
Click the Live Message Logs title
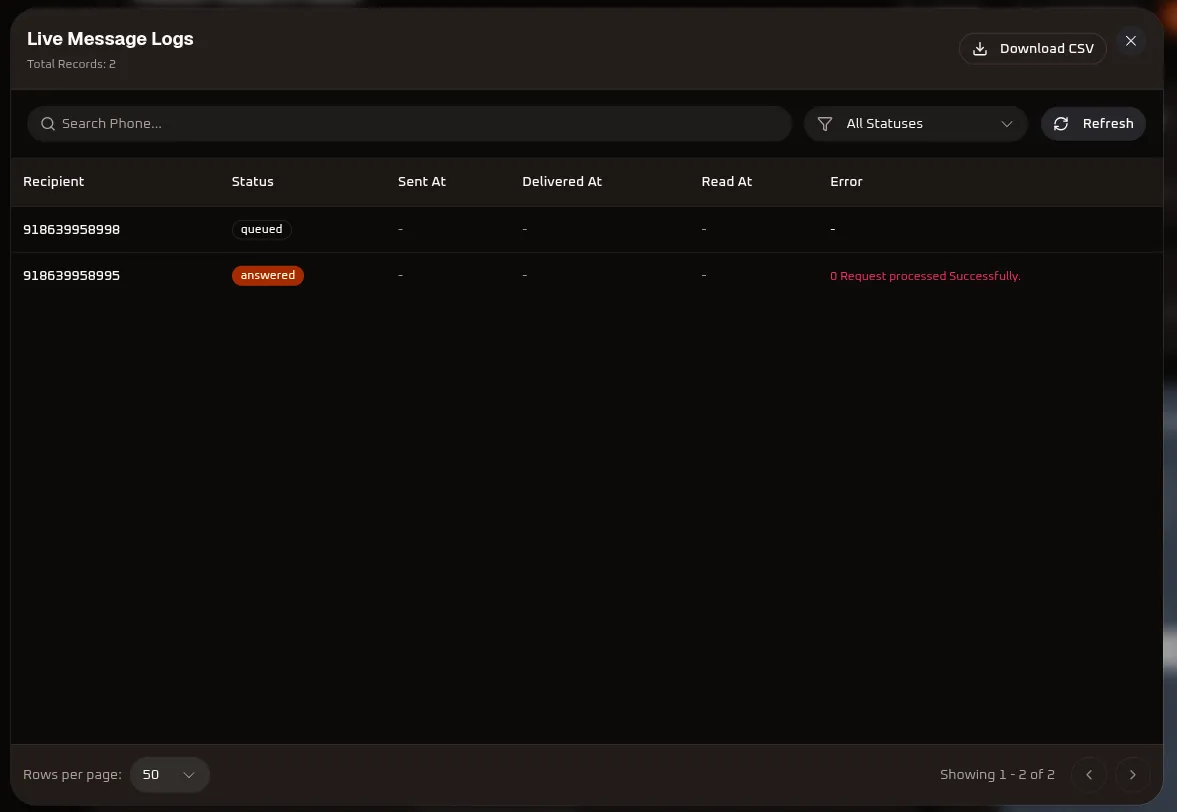pyautogui.click(x=110, y=39)
